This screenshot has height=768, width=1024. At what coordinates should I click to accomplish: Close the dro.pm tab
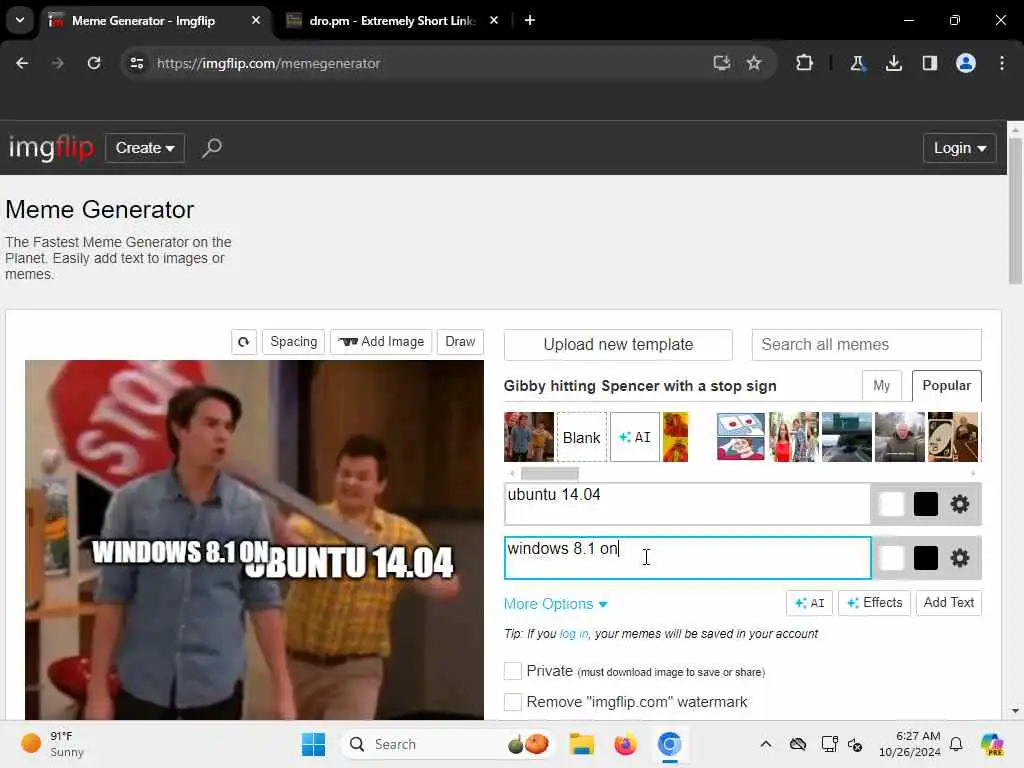pos(494,20)
